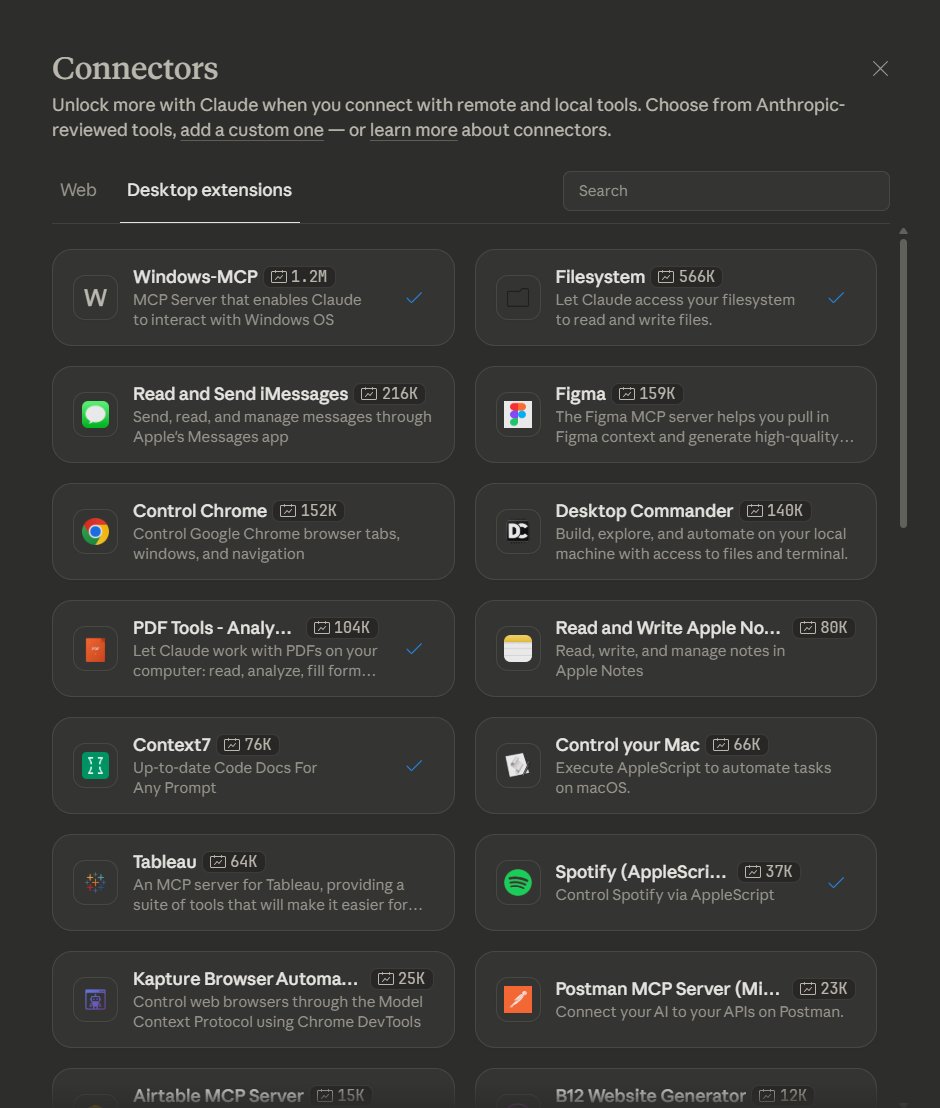Select the Context7 icon
The image size is (940, 1108).
95,765
